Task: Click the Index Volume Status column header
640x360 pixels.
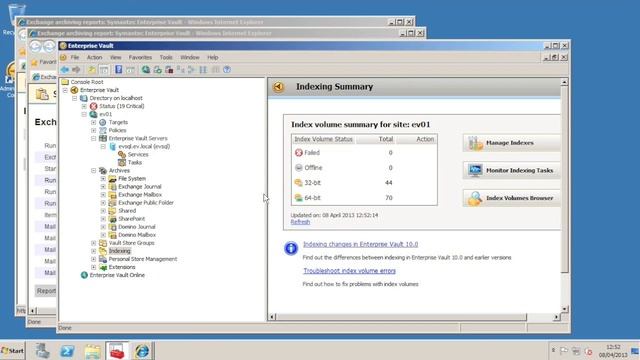Action: (324, 139)
